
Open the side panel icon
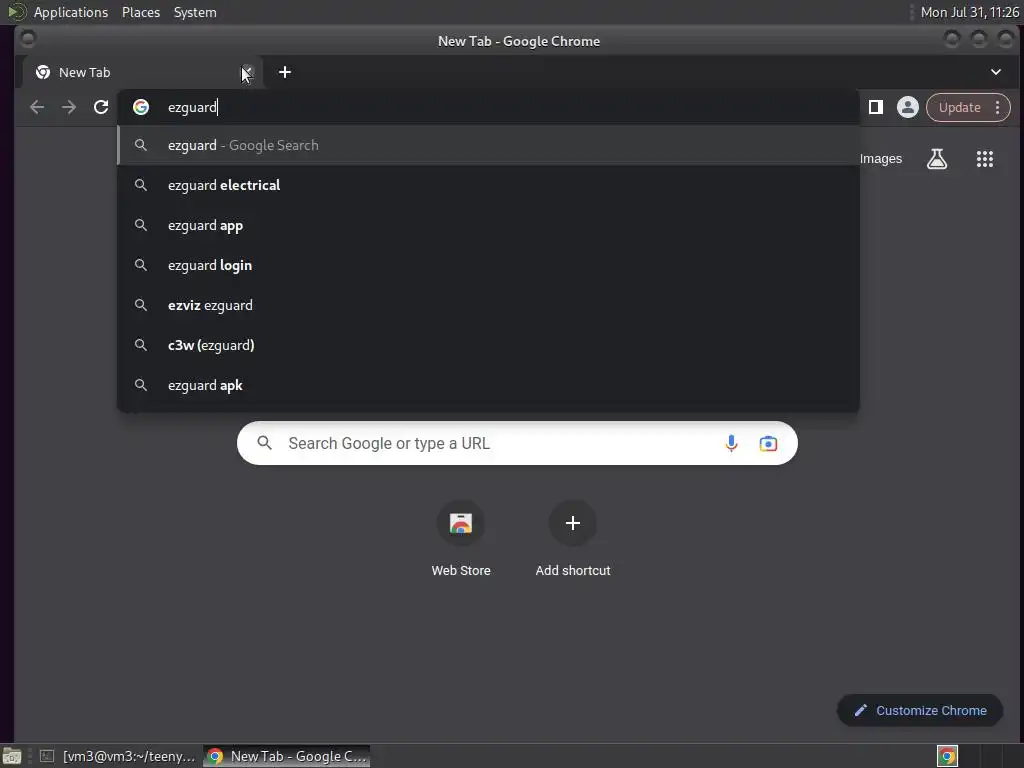click(x=876, y=107)
